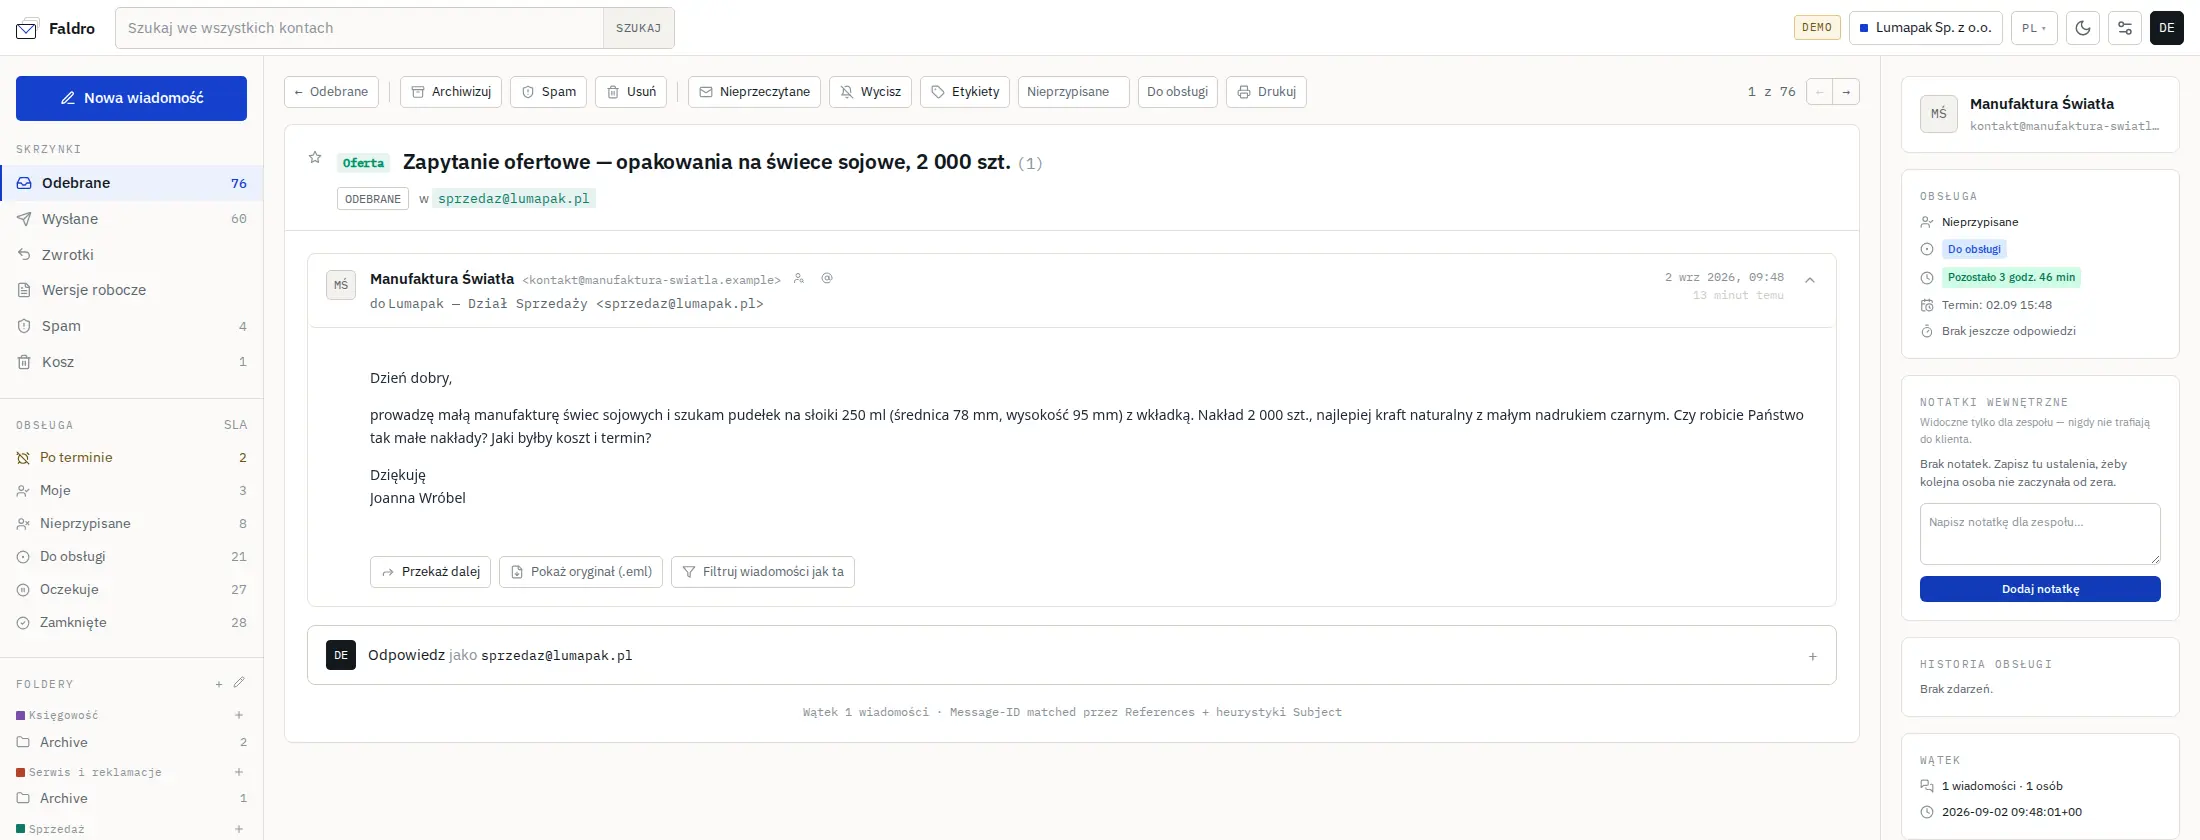Click the red Serwis i reklamacje color square

tap(21, 772)
